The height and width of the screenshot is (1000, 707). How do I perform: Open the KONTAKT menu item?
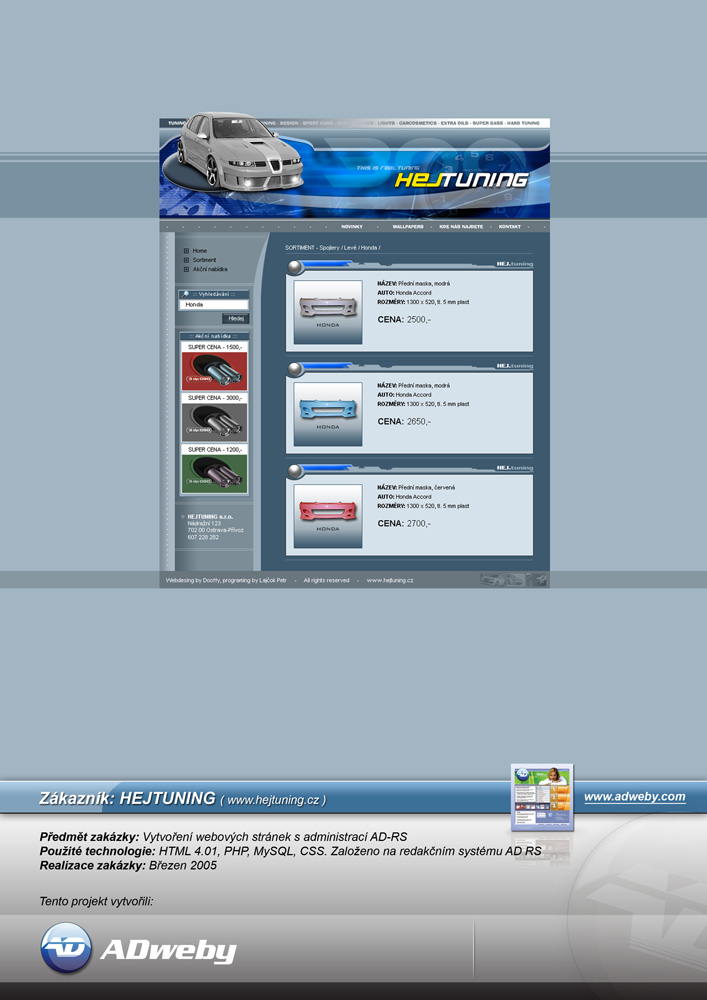[x=510, y=227]
